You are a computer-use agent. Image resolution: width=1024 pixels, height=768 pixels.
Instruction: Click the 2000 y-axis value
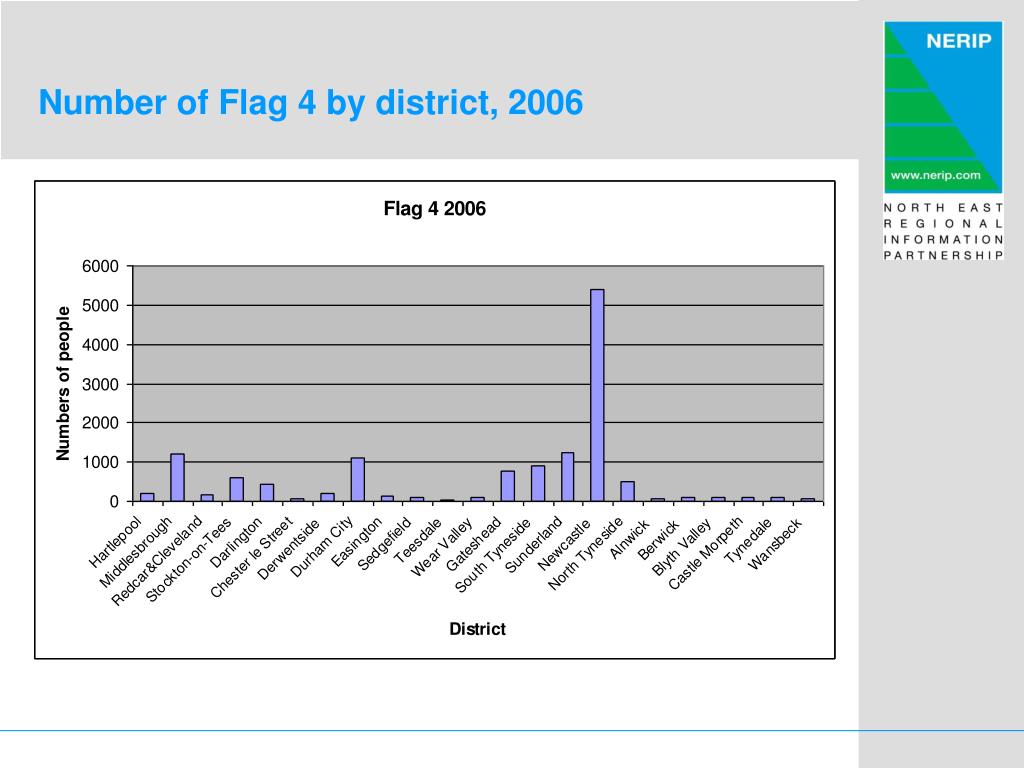[x=101, y=423]
